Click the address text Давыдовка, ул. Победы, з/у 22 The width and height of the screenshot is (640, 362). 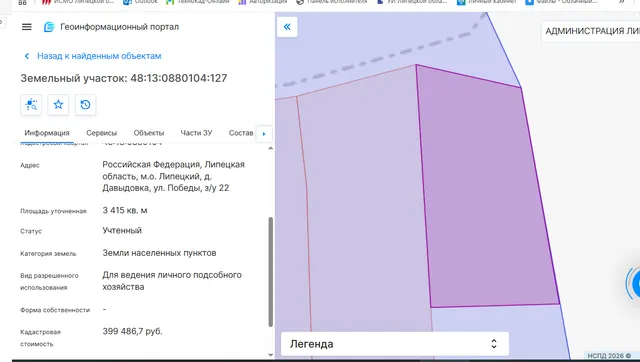166,188
